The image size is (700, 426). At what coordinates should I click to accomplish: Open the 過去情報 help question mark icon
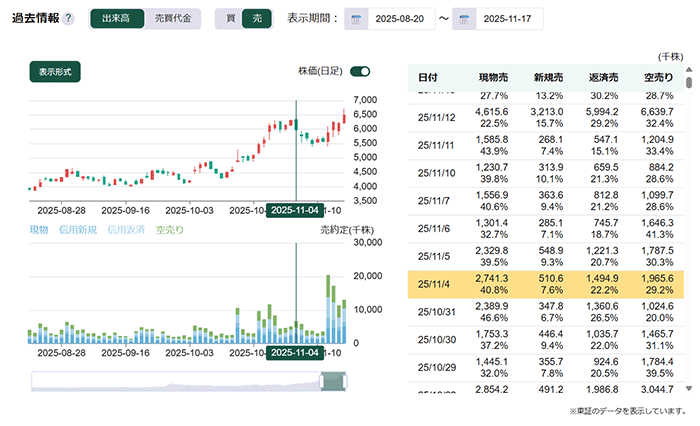pos(68,19)
